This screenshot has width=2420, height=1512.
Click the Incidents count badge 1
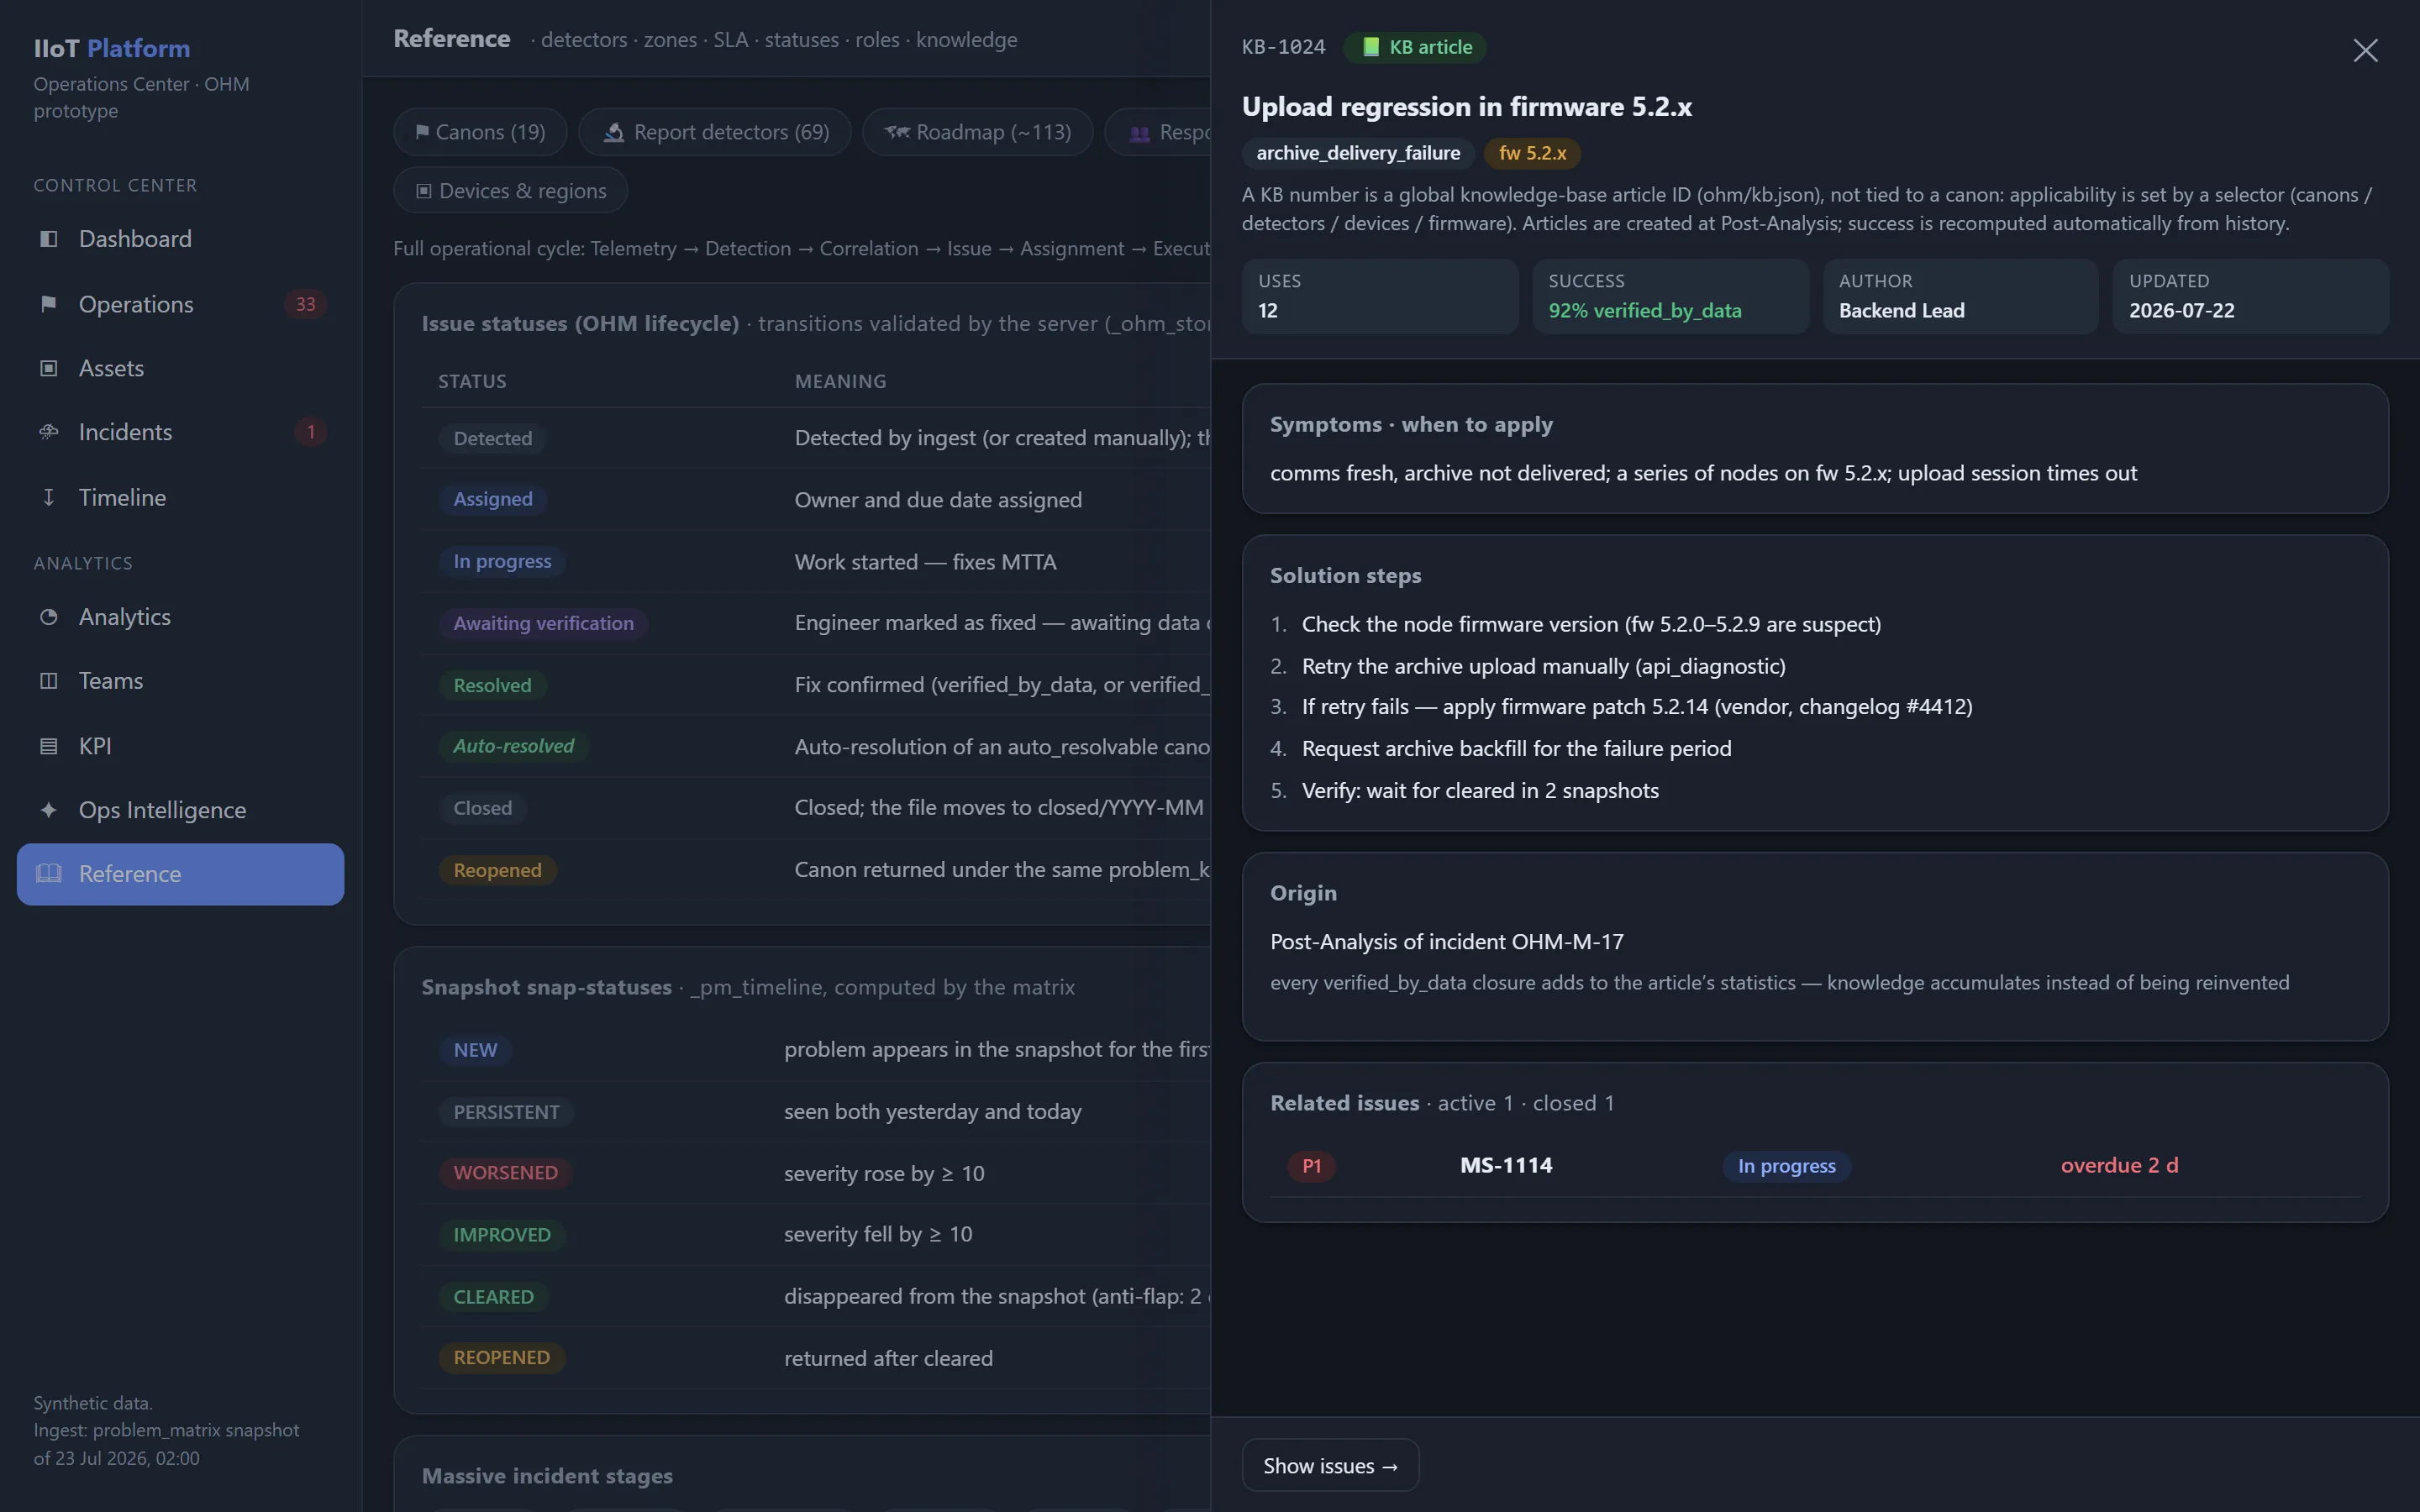310,432
